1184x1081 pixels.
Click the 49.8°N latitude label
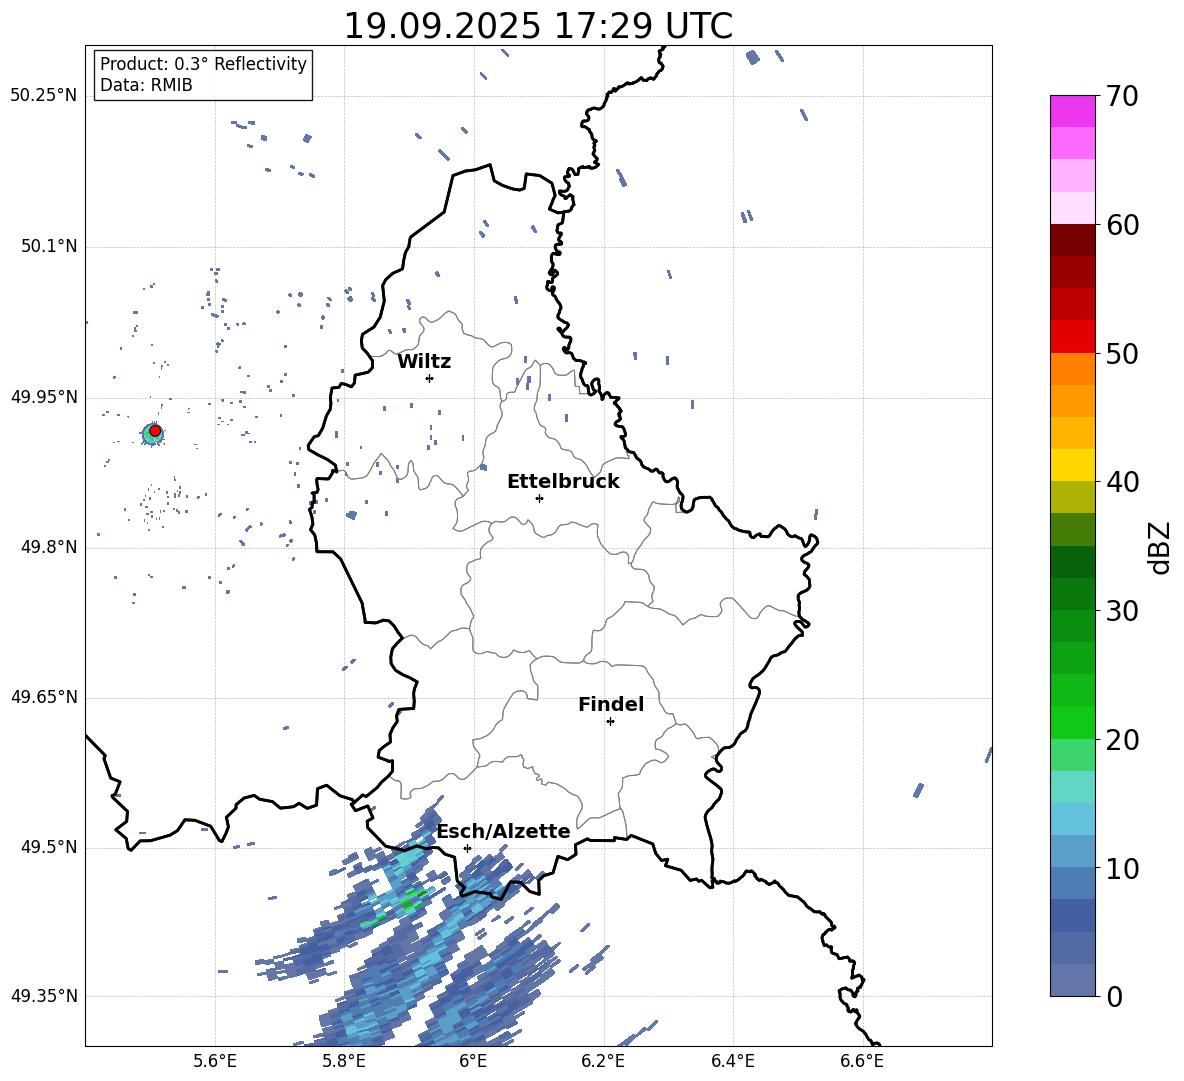[49, 547]
